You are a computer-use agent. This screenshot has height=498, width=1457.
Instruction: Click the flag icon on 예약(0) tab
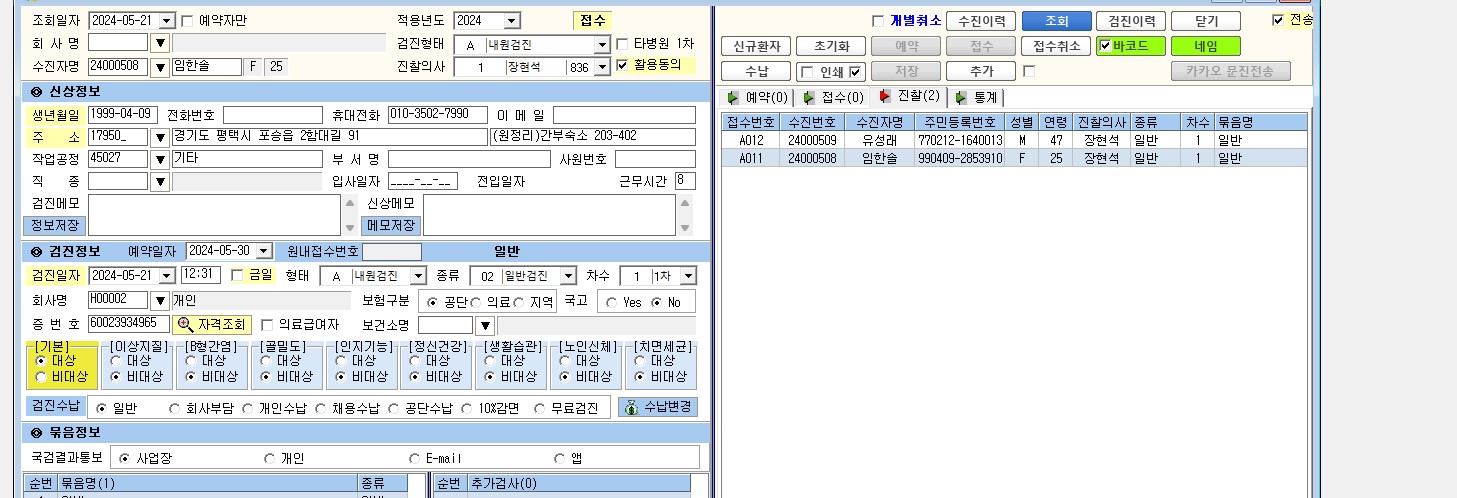733,97
